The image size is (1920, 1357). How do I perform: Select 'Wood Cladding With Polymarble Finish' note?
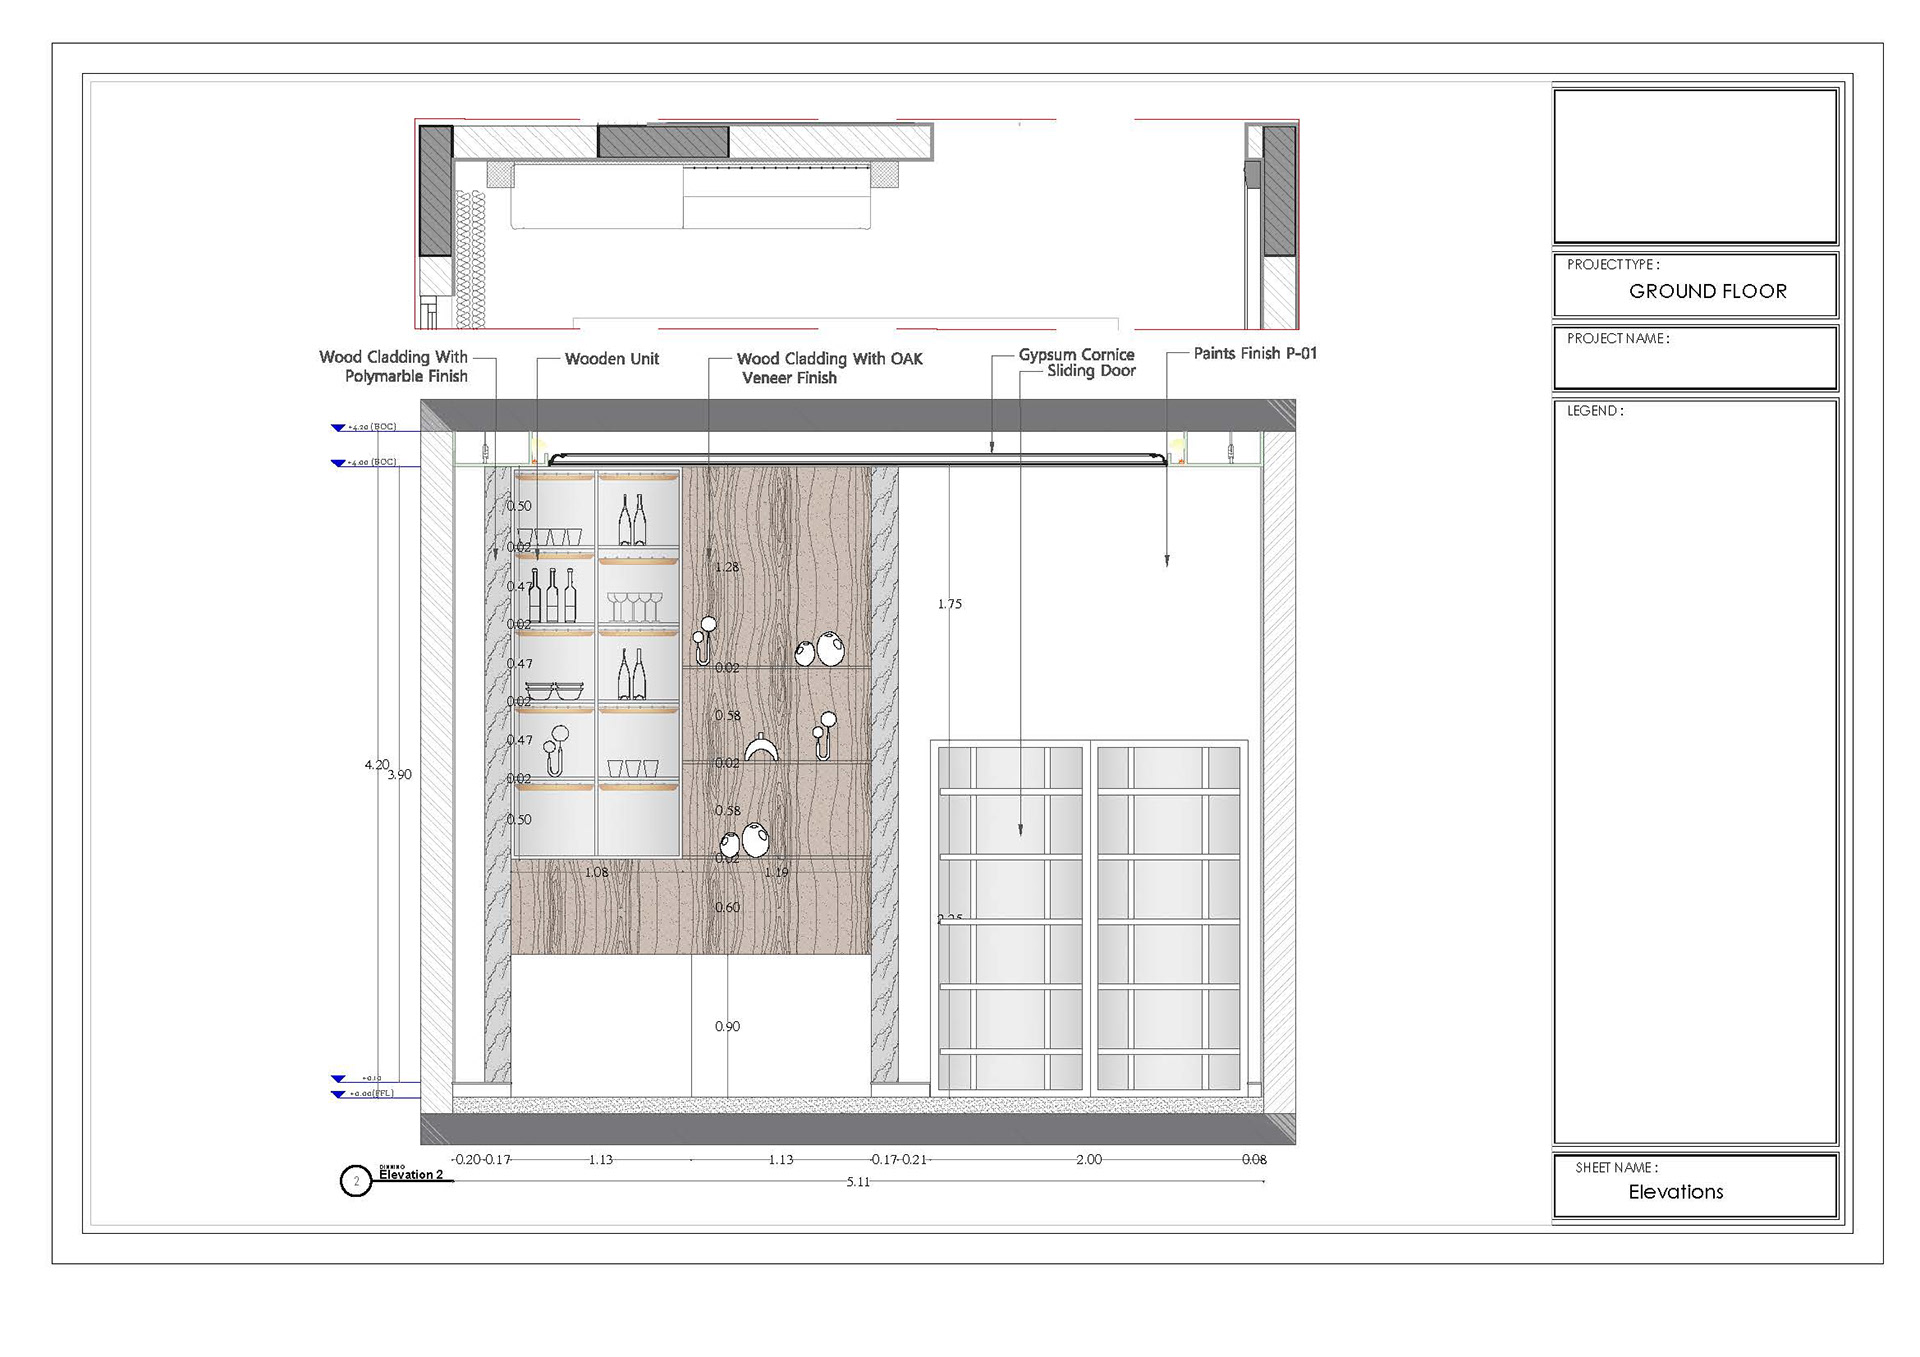396,366
